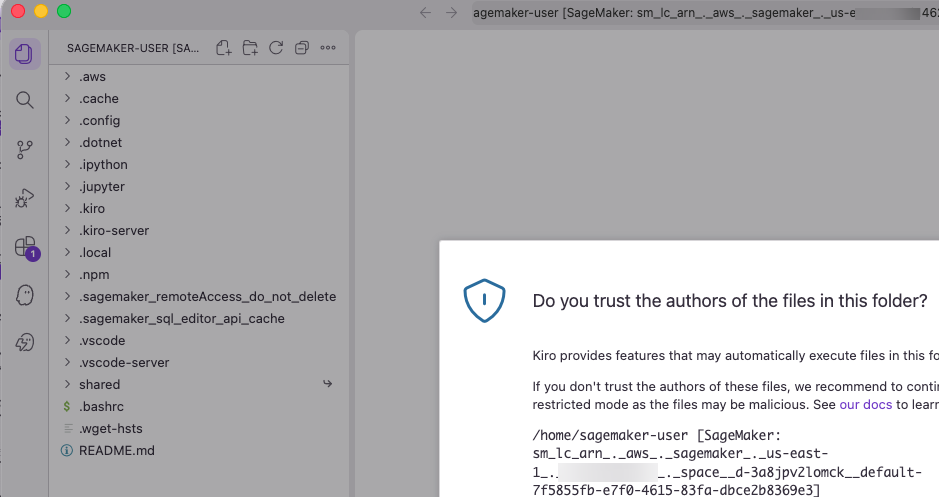The width and height of the screenshot is (939, 497).
Task: Go forward using the navigation arrow
Action: (x=452, y=13)
